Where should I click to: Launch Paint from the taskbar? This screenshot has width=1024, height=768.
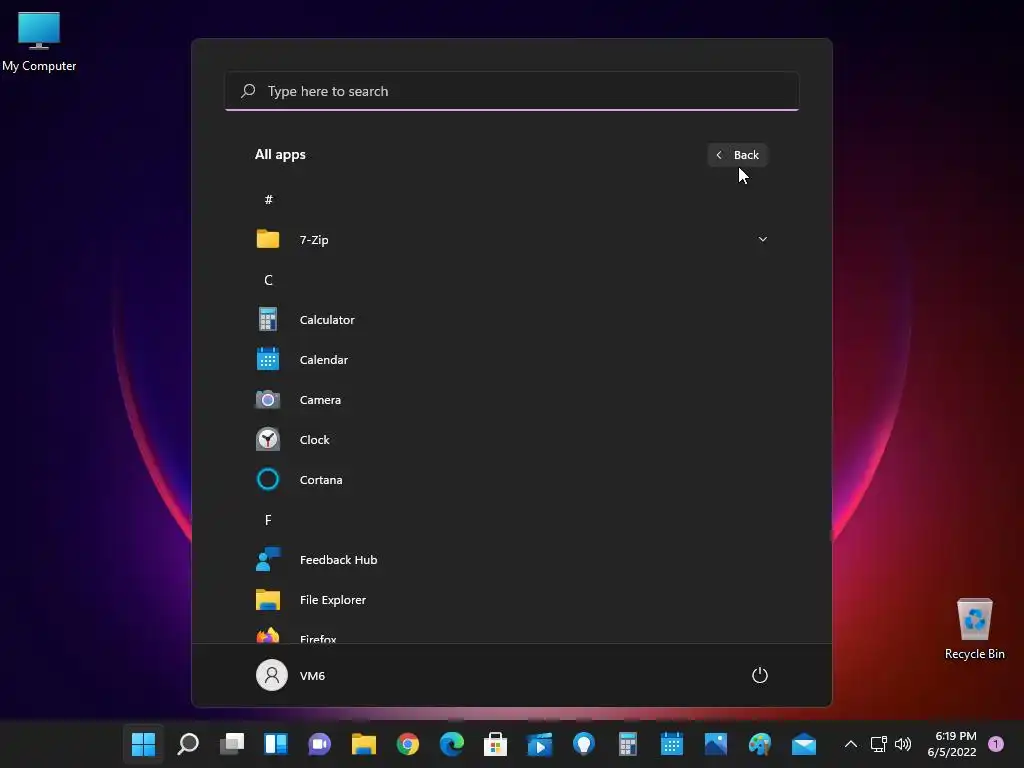760,743
